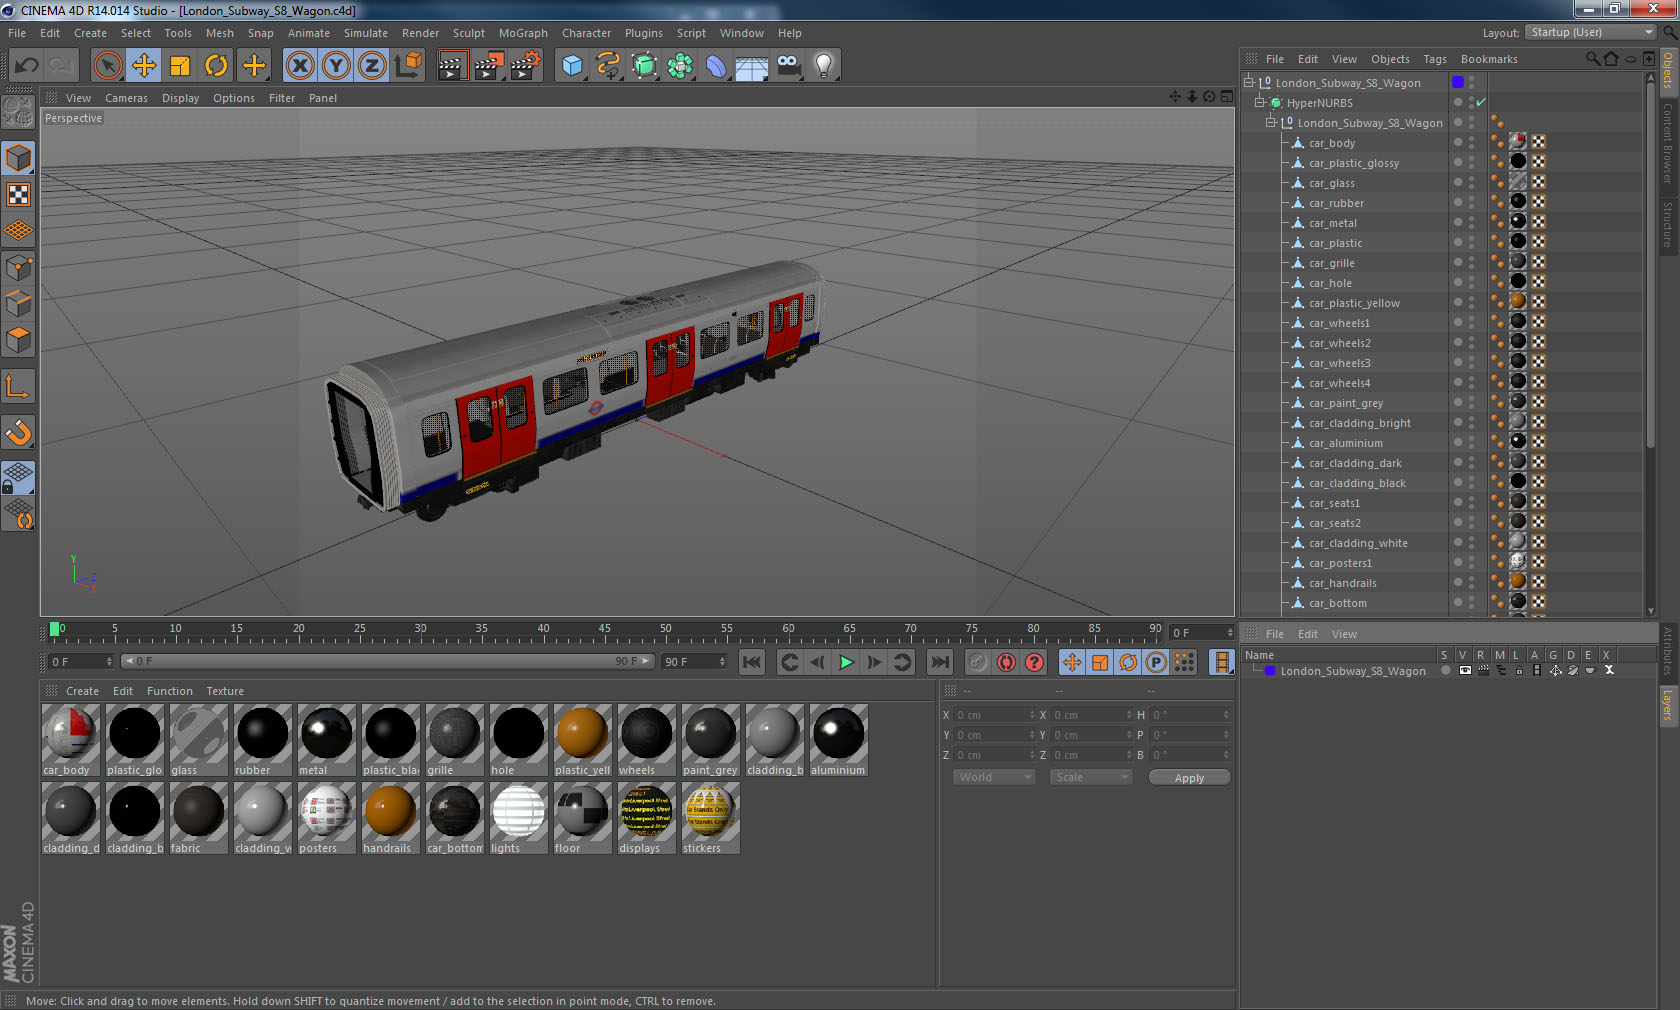
Task: Activate the Move tool in top toolbar
Action: tap(144, 66)
